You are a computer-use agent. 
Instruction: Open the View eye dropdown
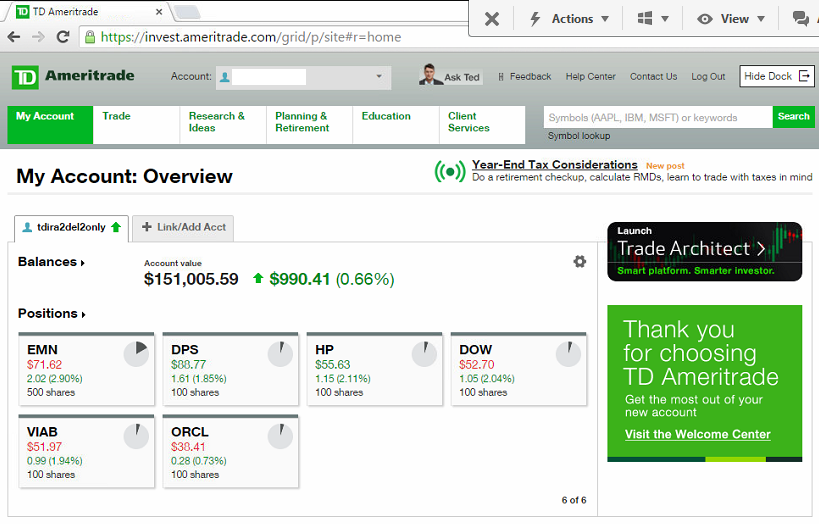731,19
